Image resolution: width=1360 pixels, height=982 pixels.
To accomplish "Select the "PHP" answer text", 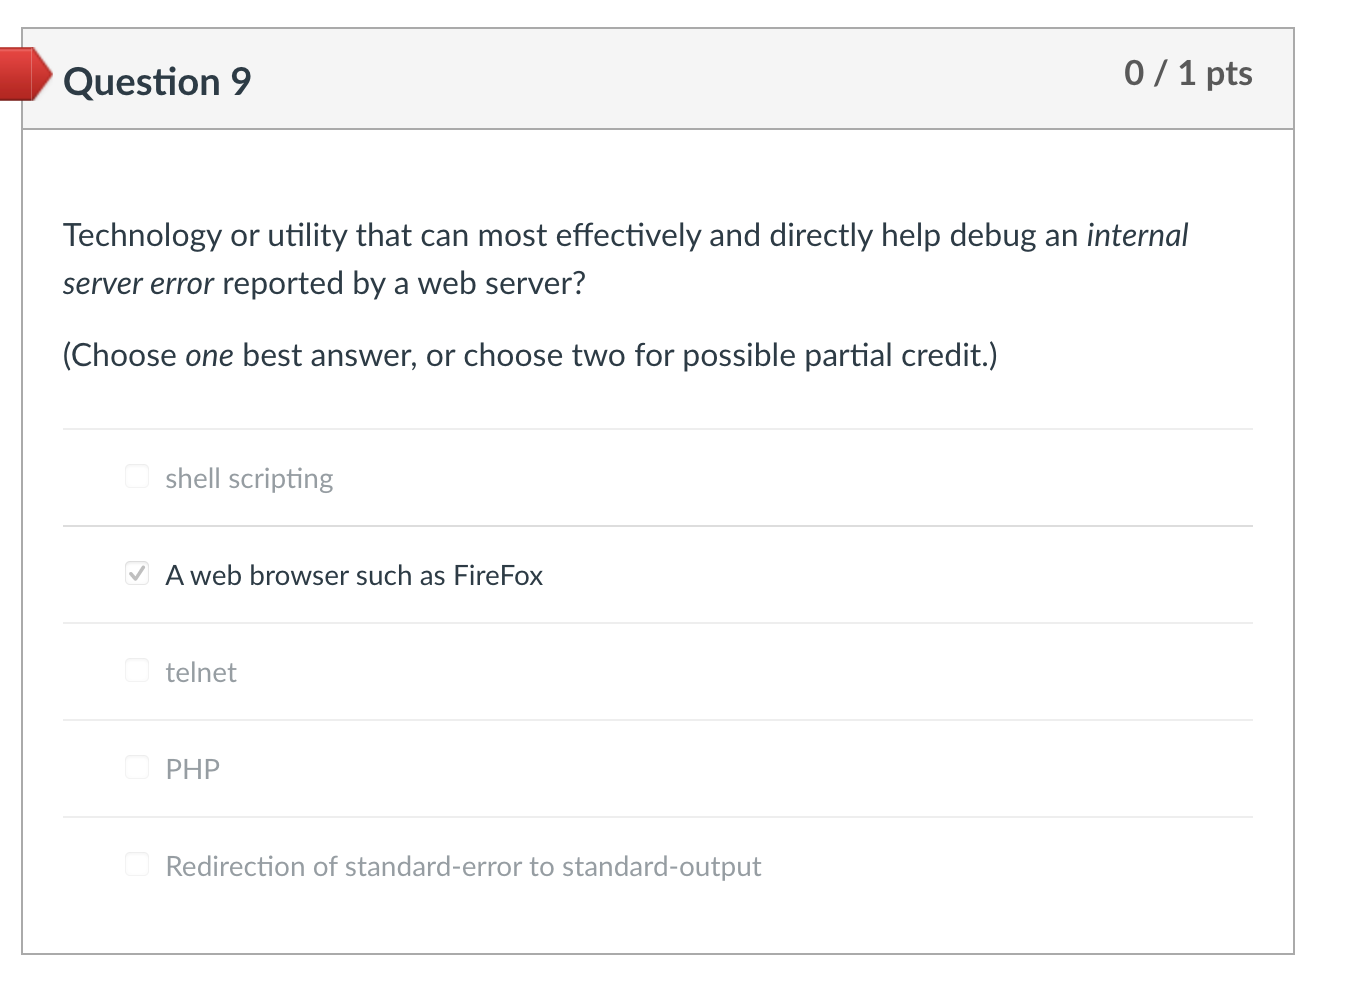I will tap(191, 769).
